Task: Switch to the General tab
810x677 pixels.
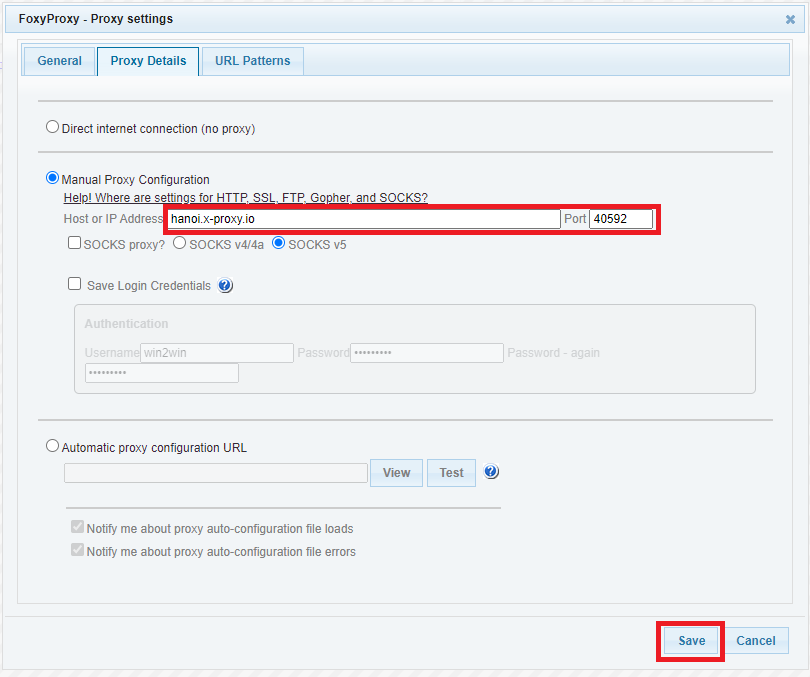Action: tap(59, 61)
